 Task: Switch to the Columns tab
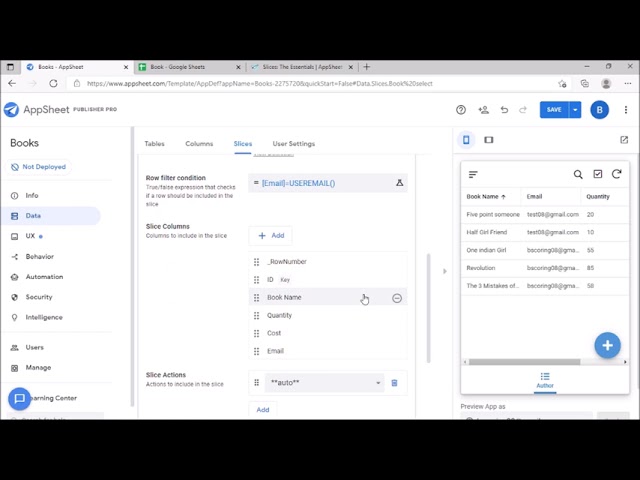(199, 144)
